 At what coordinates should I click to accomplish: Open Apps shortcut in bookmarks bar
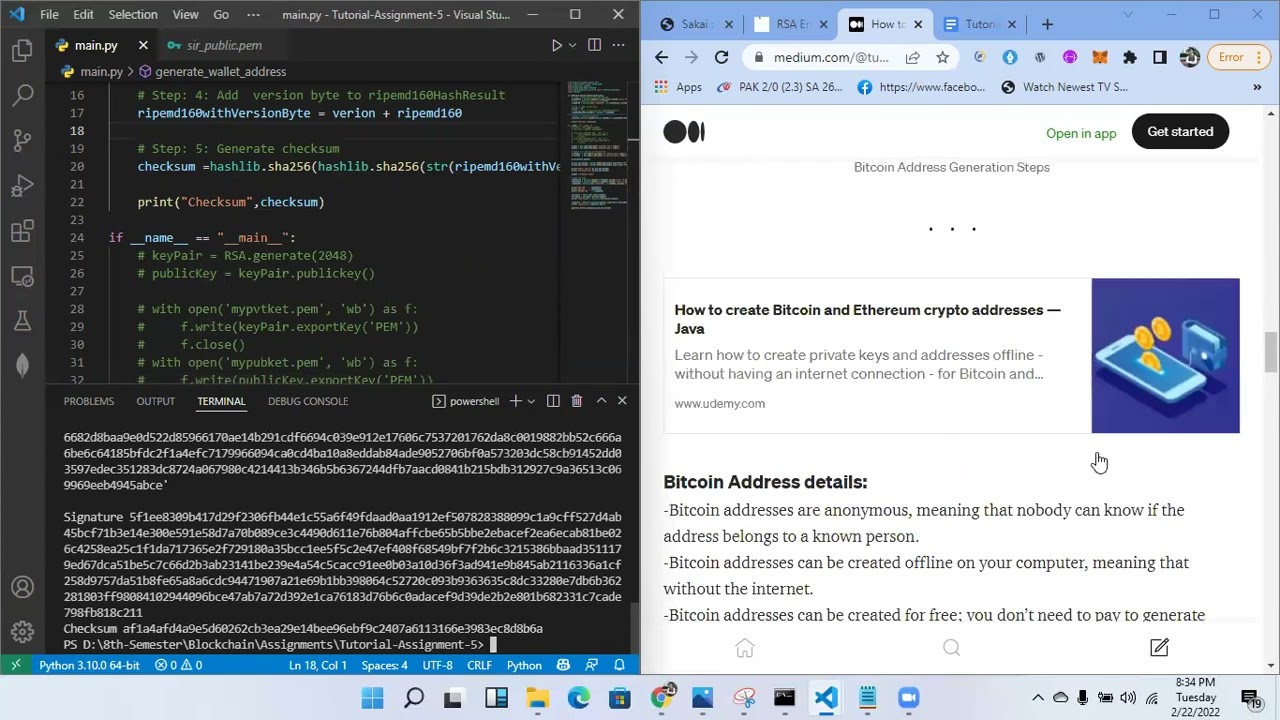pos(678,87)
